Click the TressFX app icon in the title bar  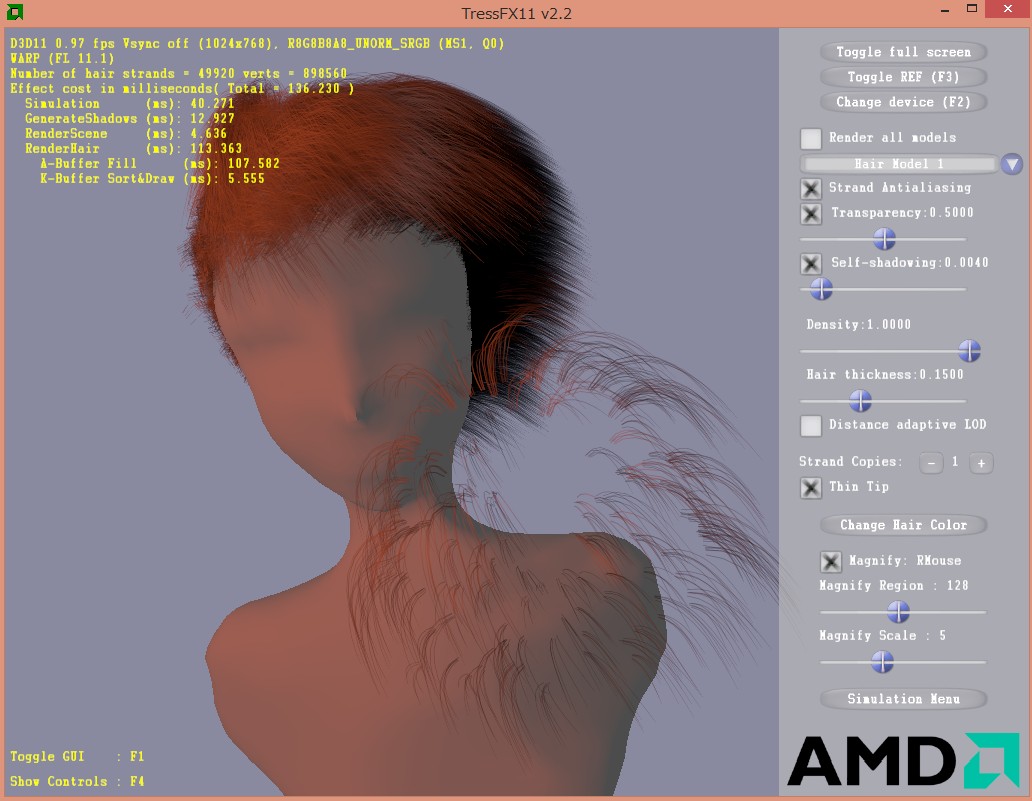point(14,13)
